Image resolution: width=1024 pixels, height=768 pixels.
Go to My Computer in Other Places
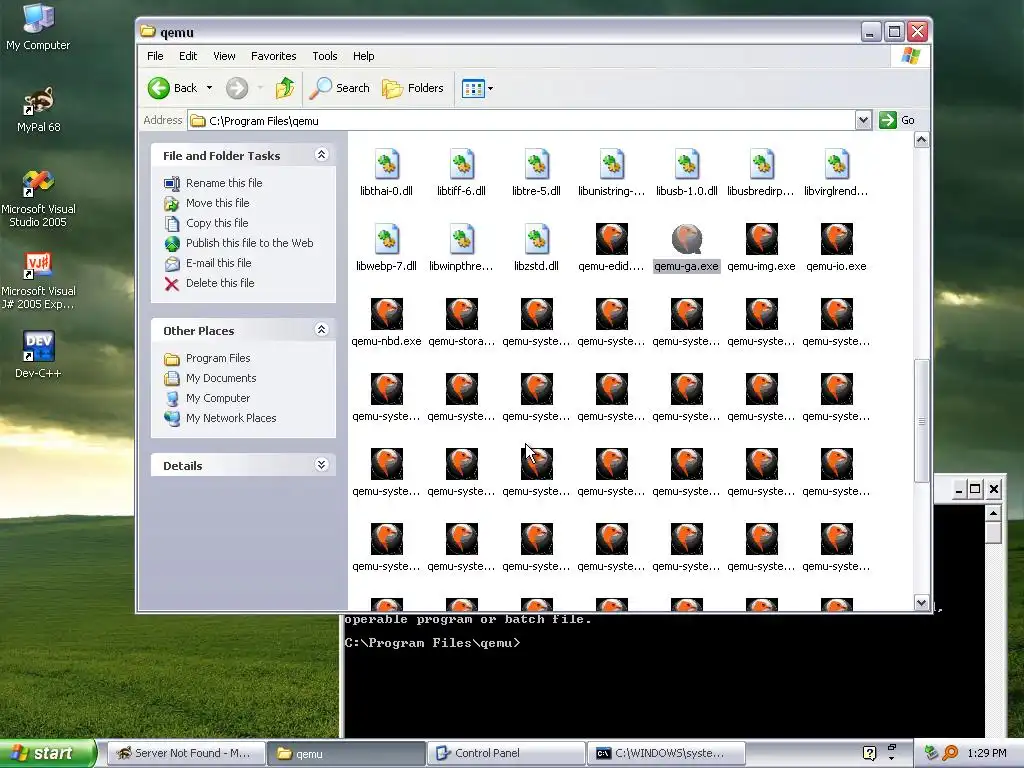click(218, 398)
